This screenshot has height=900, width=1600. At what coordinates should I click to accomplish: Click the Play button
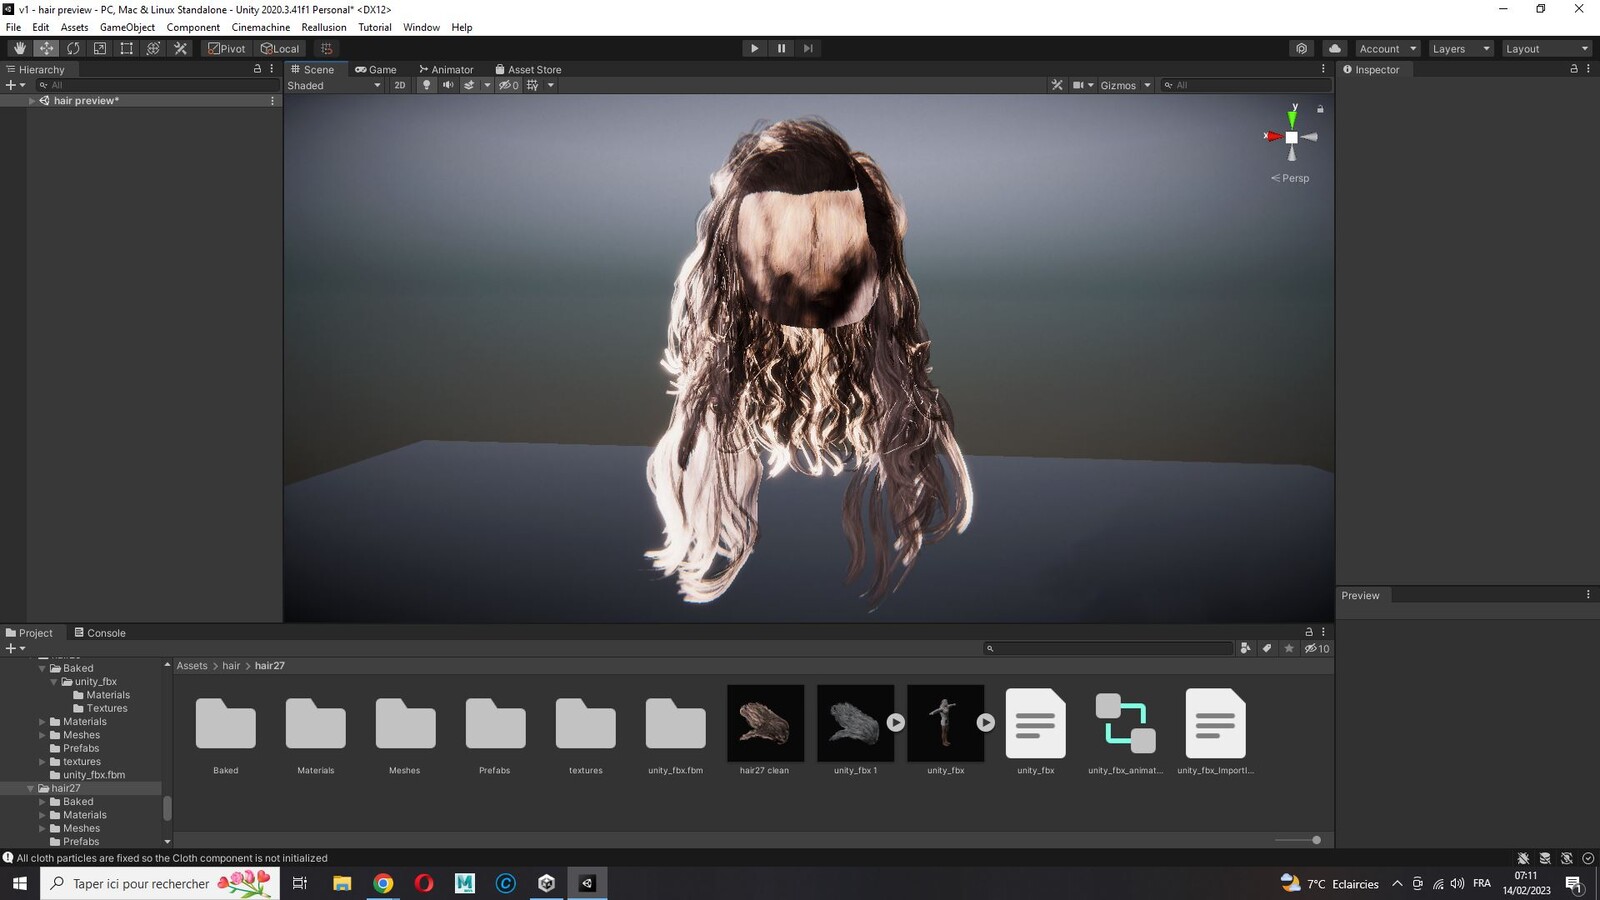pos(755,48)
